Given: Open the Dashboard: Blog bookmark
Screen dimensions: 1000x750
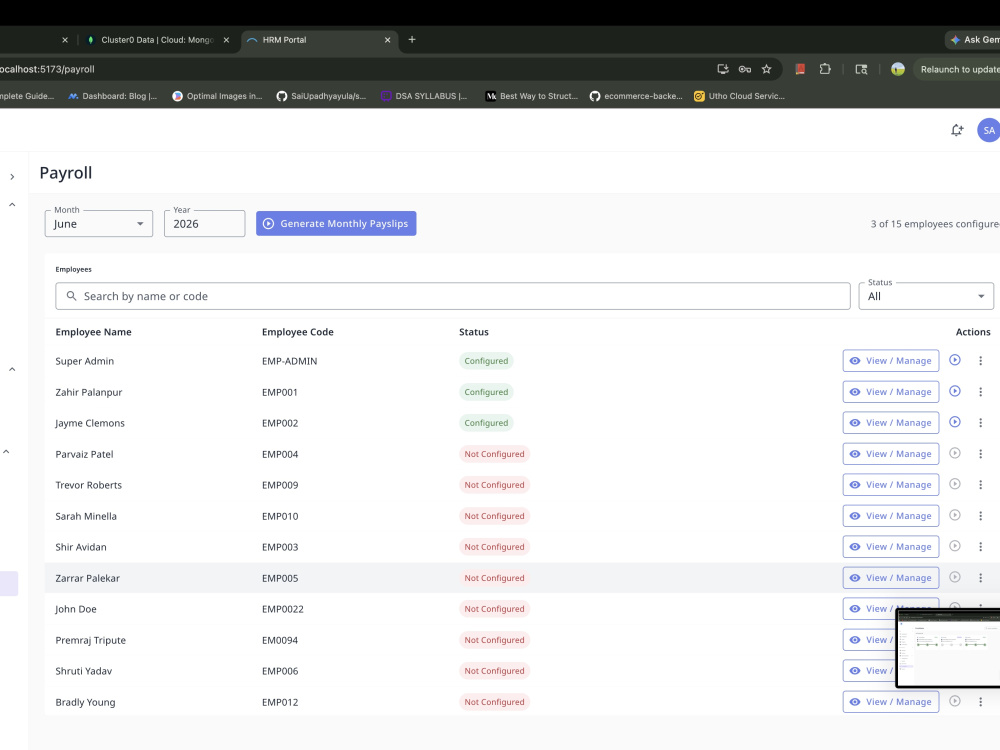Looking at the screenshot, I should 112,96.
